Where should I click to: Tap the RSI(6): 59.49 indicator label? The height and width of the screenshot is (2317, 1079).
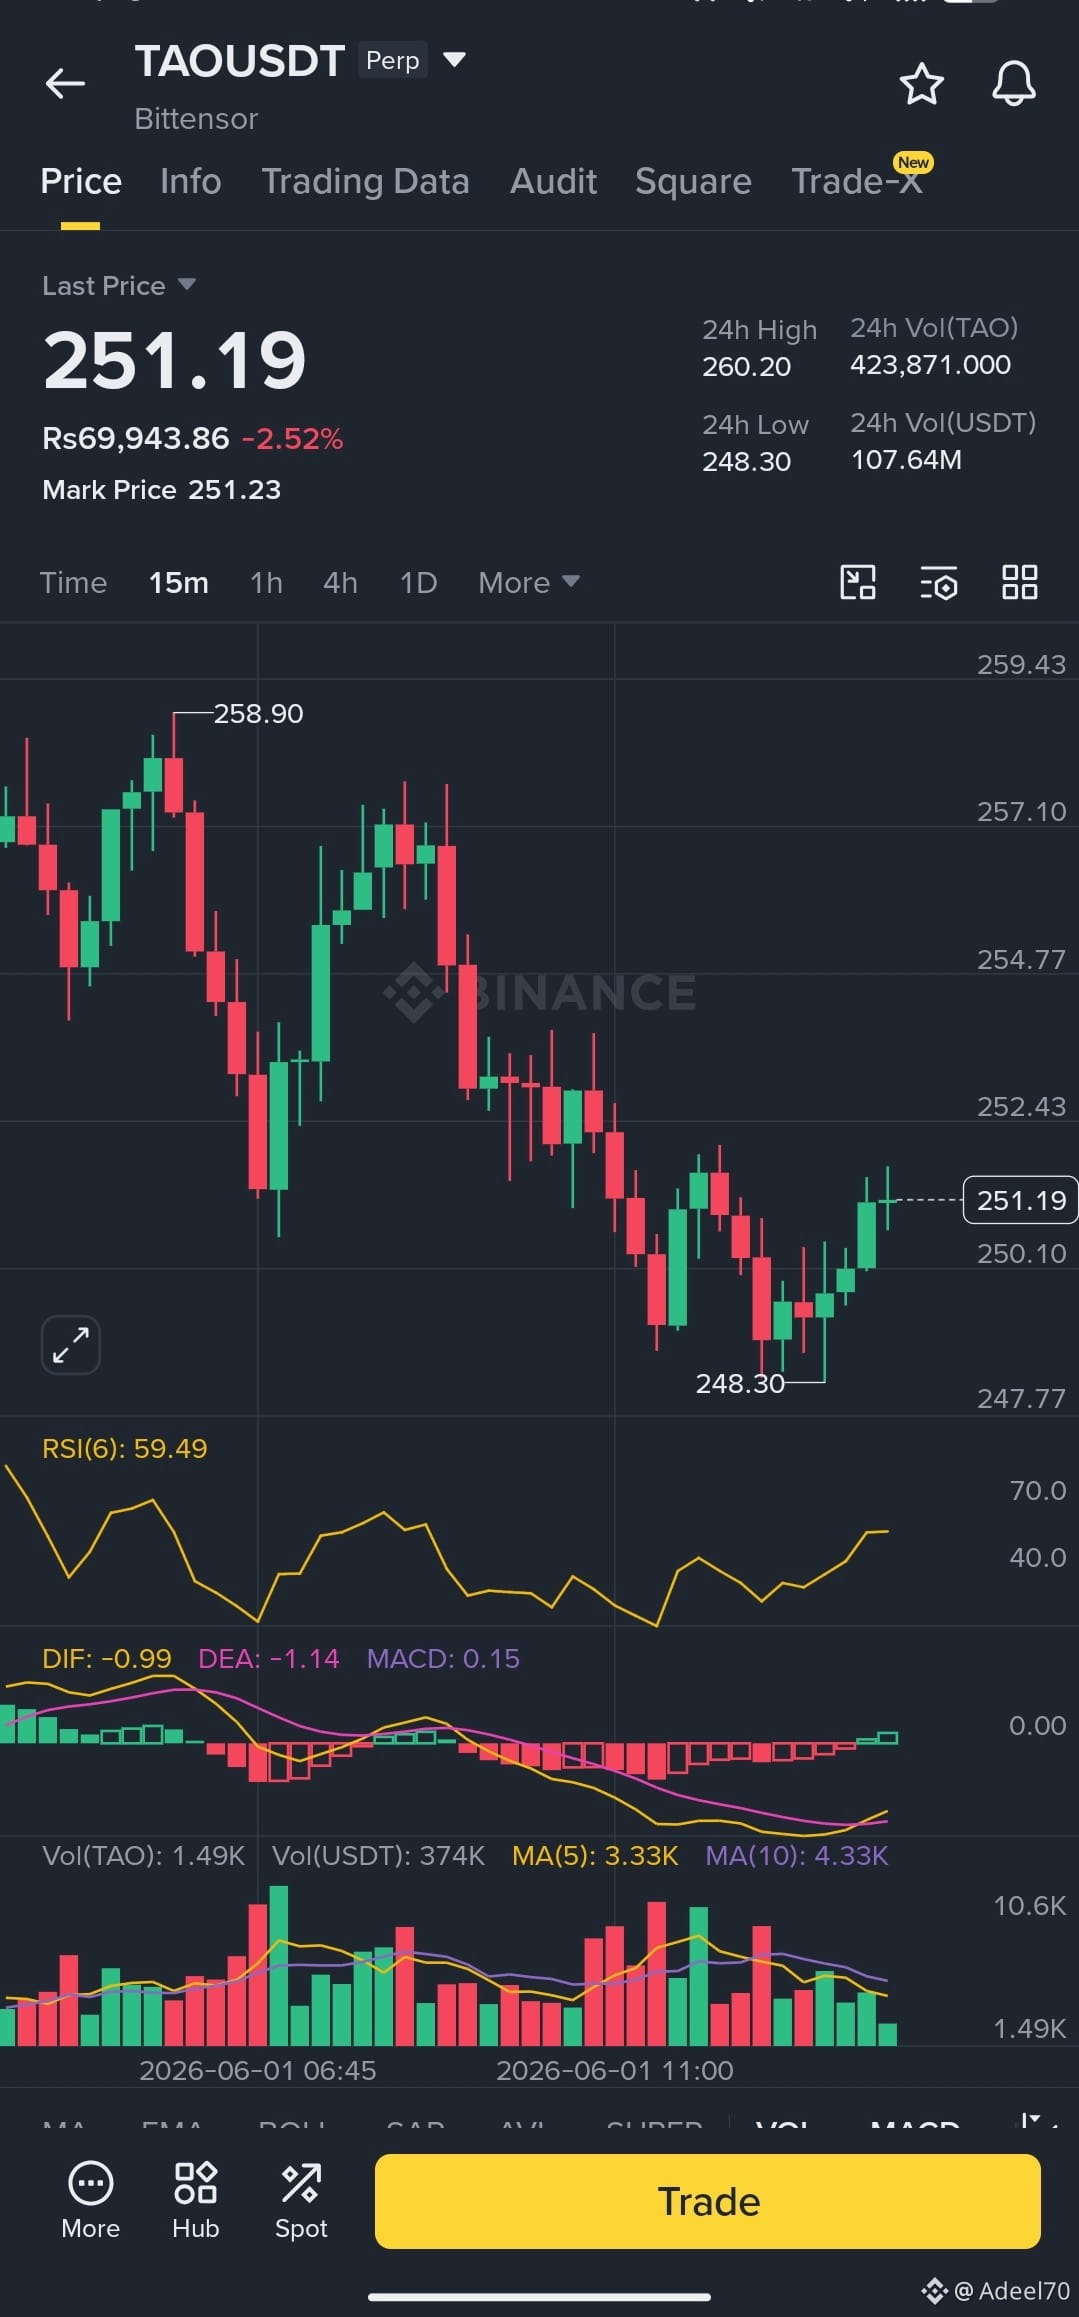[x=125, y=1448]
